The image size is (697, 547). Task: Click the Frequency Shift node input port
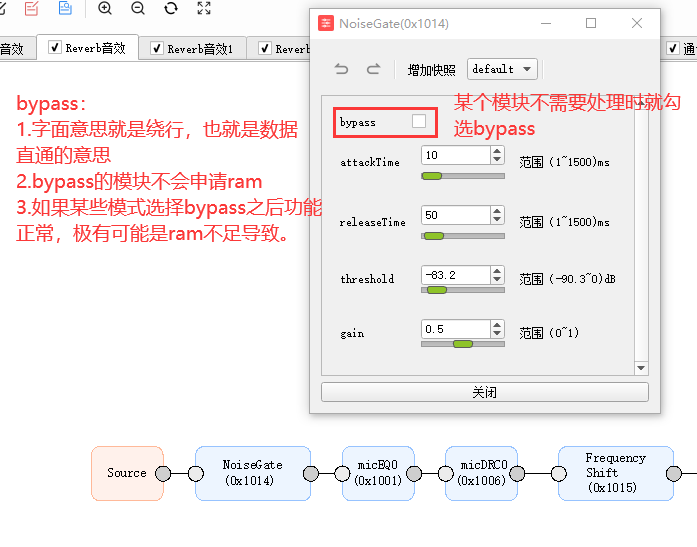pos(559,474)
